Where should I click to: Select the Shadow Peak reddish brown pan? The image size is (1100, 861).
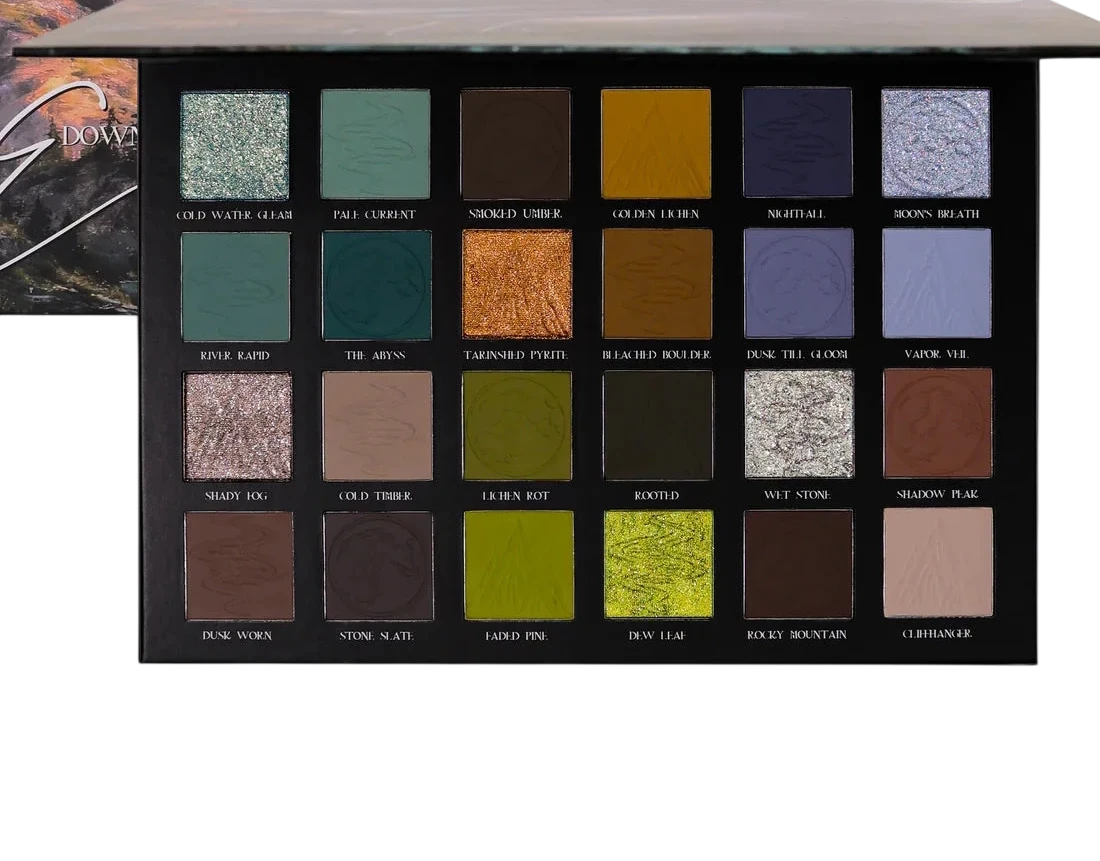coord(938,423)
